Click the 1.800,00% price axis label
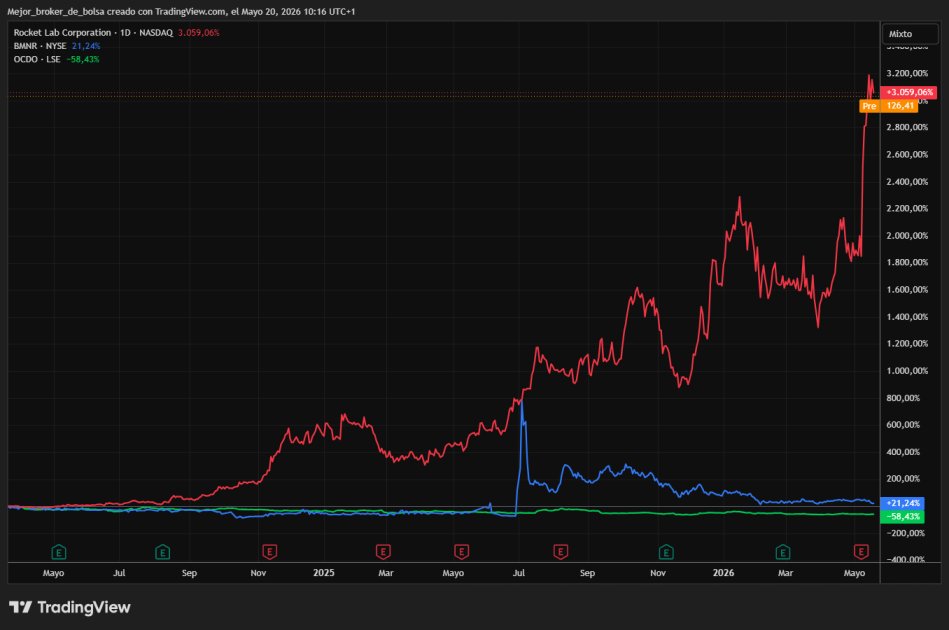The image size is (949, 630). [x=907, y=262]
